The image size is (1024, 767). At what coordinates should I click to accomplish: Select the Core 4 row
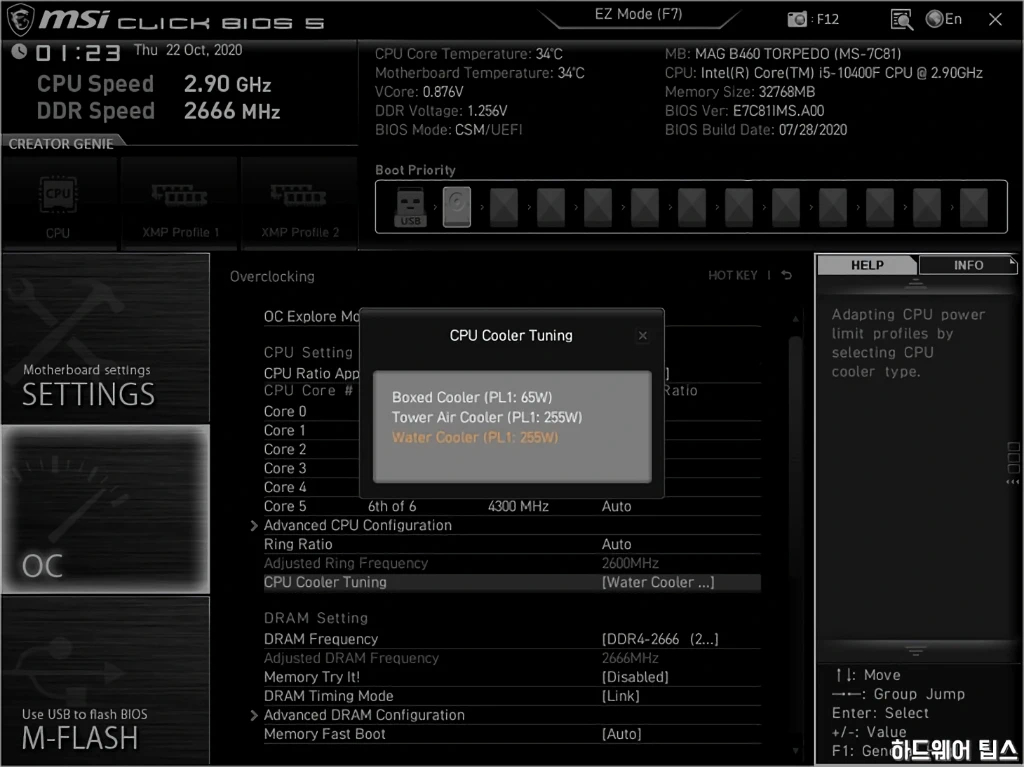(312, 487)
